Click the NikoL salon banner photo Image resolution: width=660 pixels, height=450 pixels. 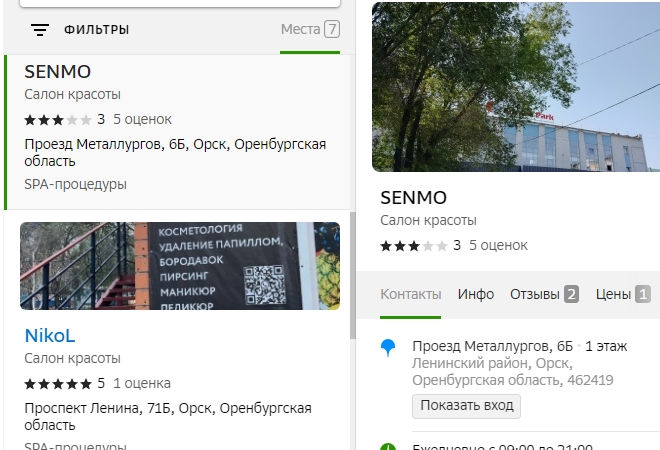point(180,265)
